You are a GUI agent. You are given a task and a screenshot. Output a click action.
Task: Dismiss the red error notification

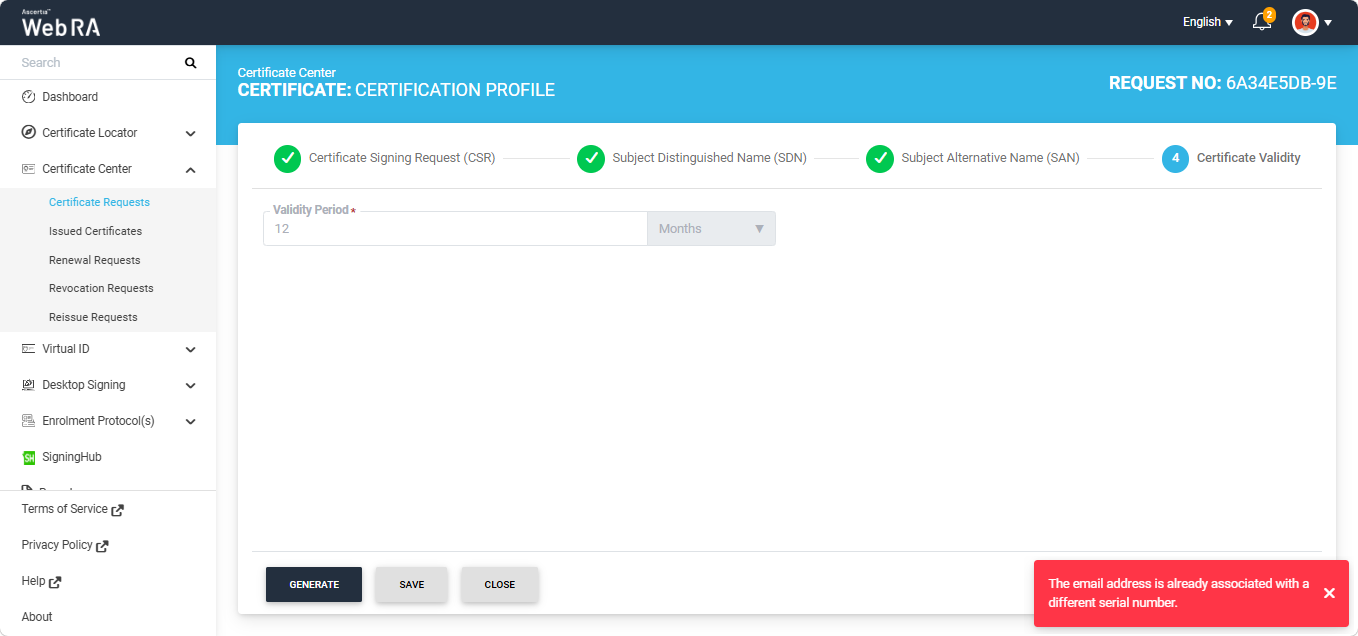[x=1329, y=593]
